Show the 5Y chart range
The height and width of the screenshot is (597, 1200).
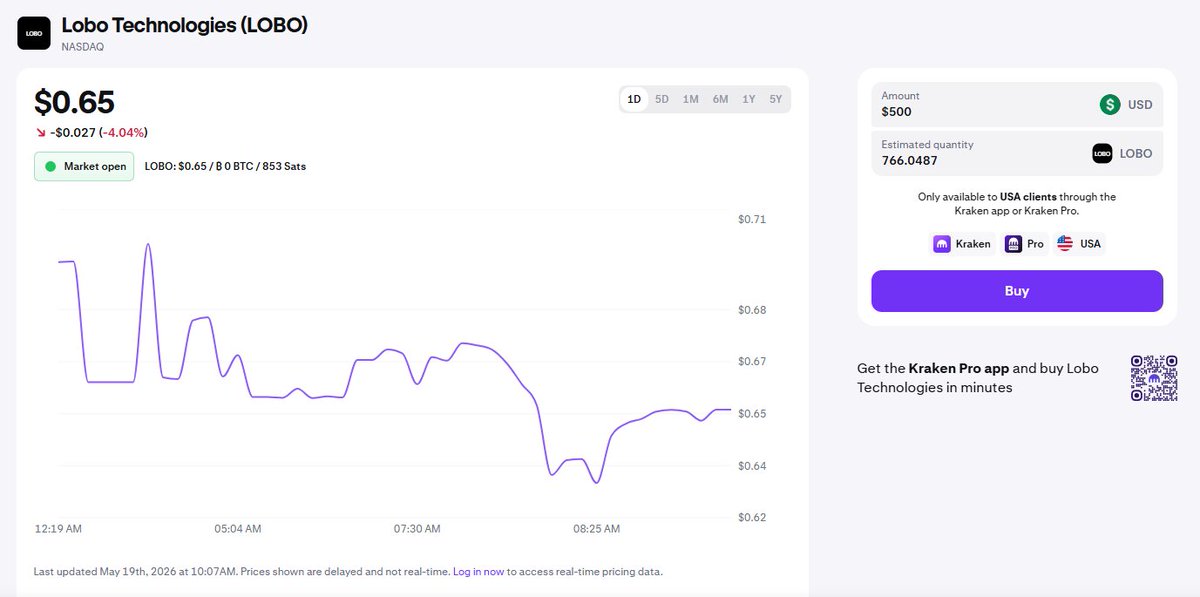click(x=776, y=99)
